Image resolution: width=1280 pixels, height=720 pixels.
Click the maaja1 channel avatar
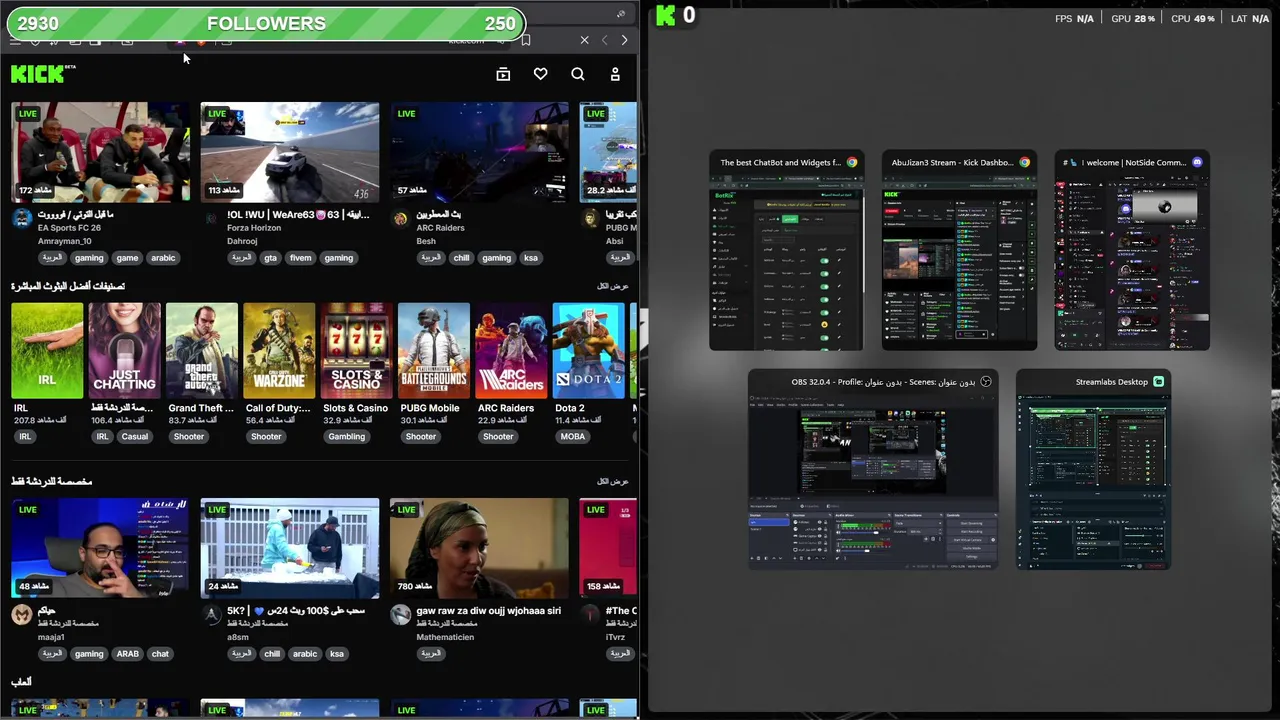(22, 615)
